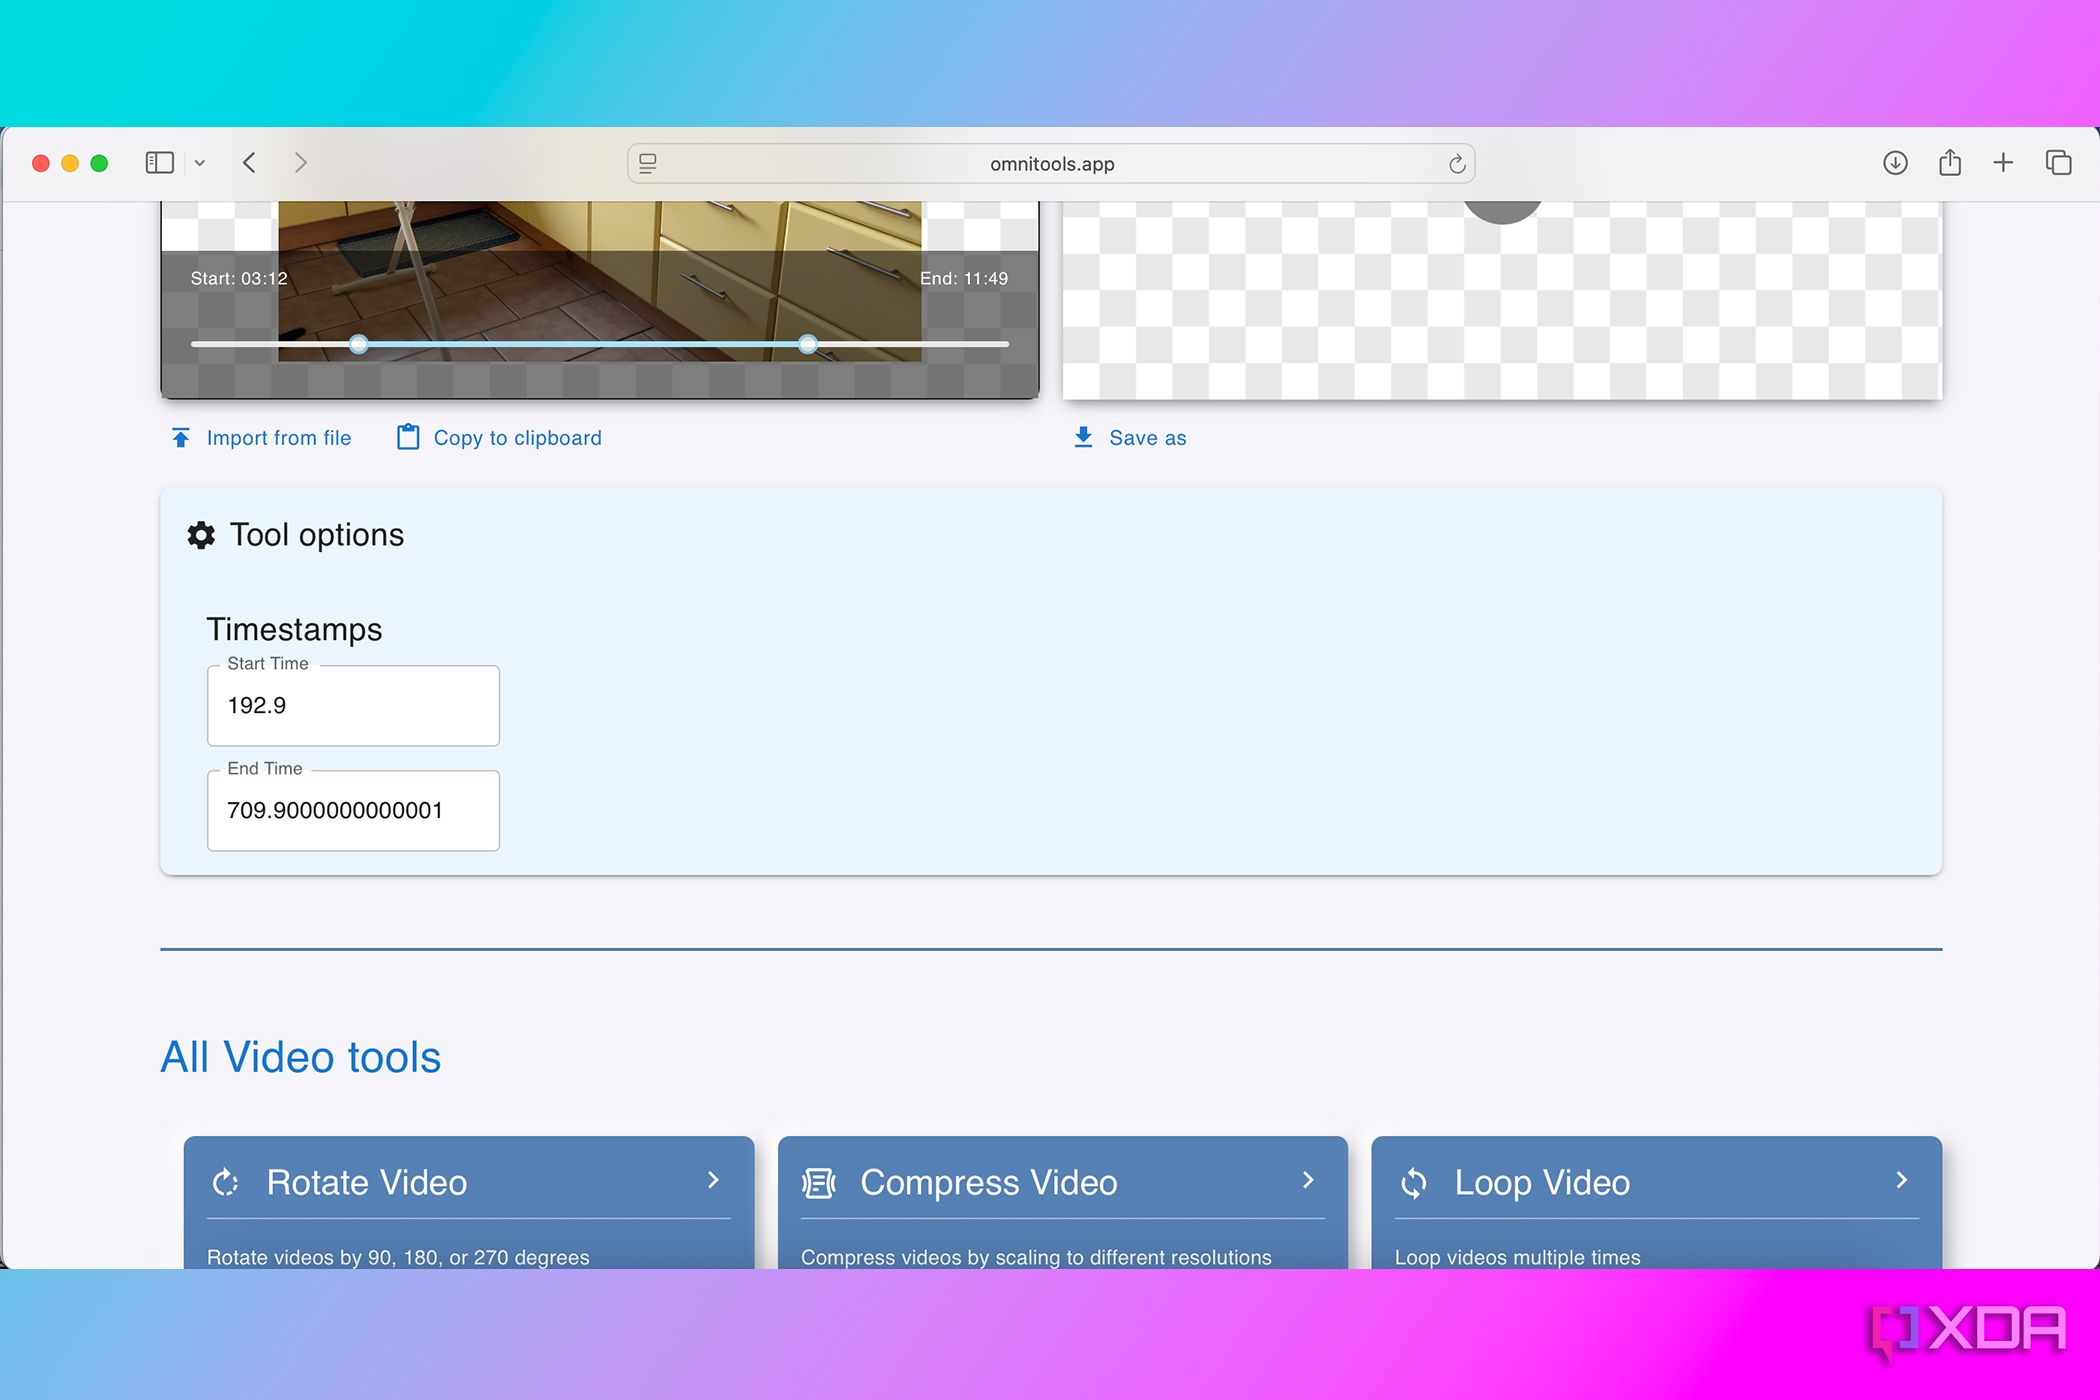Click the Compress Video icon
Screen dimensions: 2100x1400
[x=819, y=1183]
